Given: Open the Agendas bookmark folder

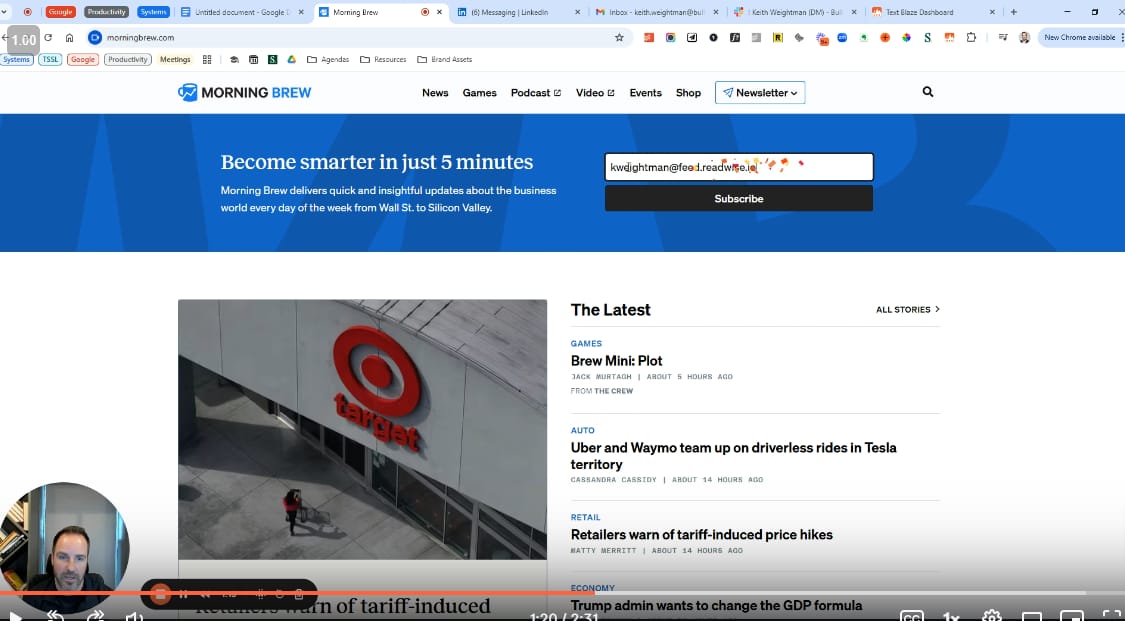Looking at the screenshot, I should [x=328, y=60].
